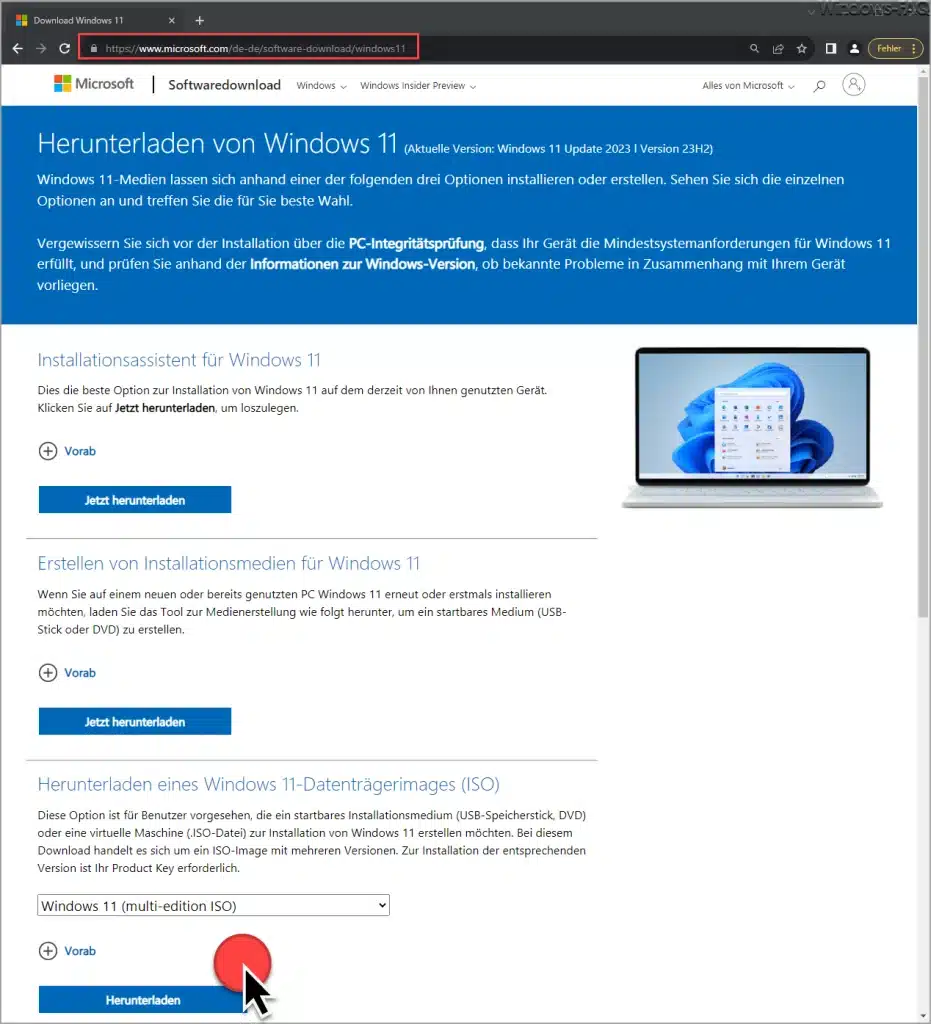This screenshot has height=1024, width=931.
Task: Open the Windows 11 multi-edition ISO dropdown
Action: (x=213, y=905)
